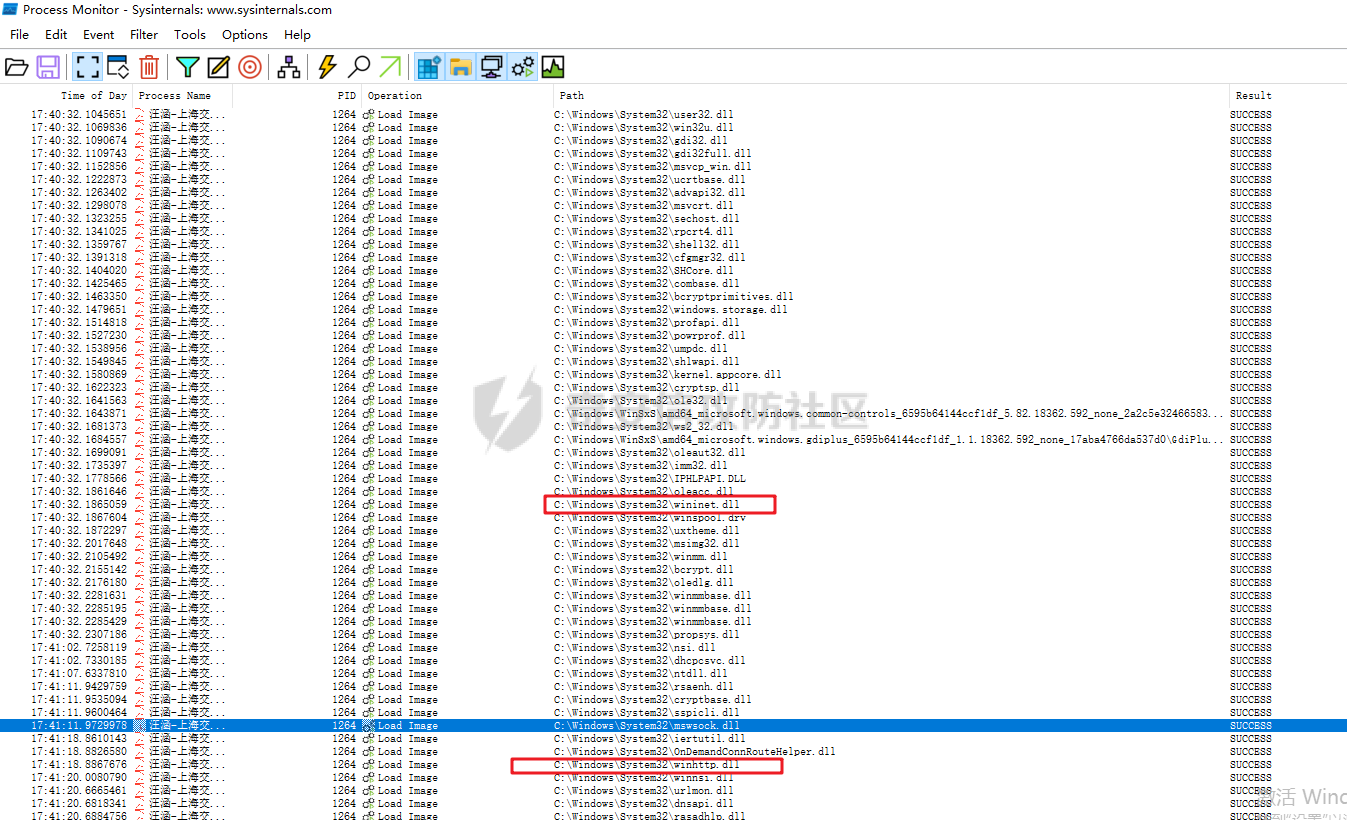Toggle the Capture events button

[x=87, y=67]
